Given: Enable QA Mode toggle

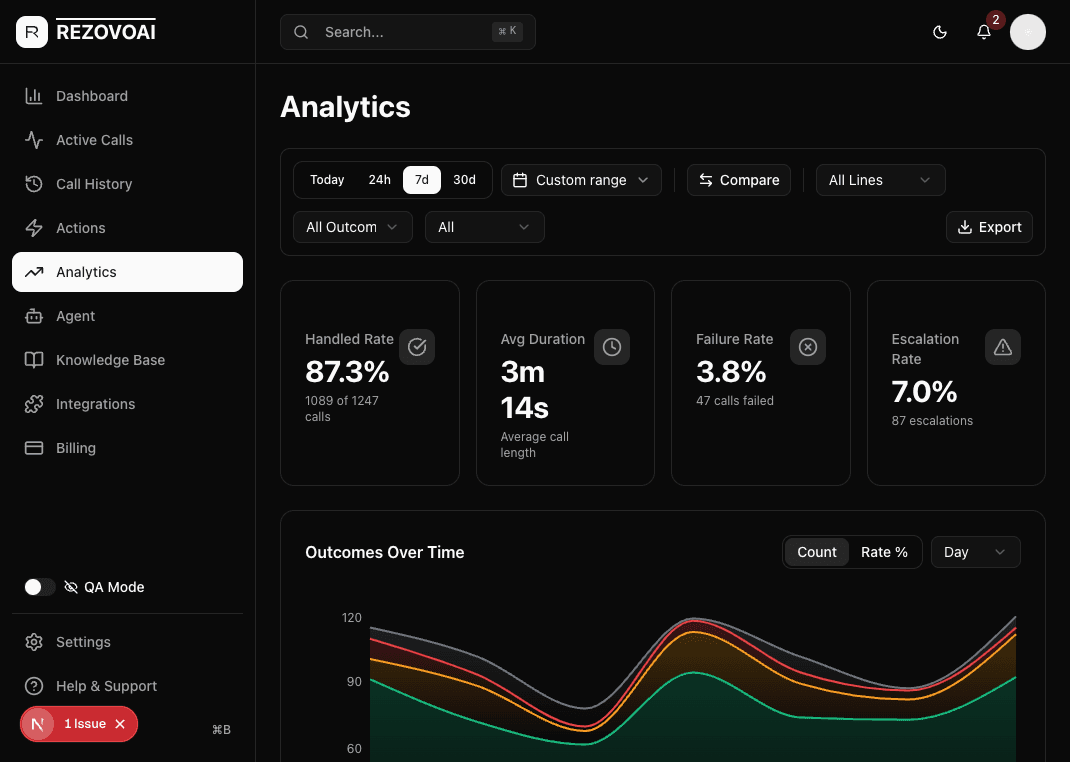Looking at the screenshot, I should click(39, 587).
